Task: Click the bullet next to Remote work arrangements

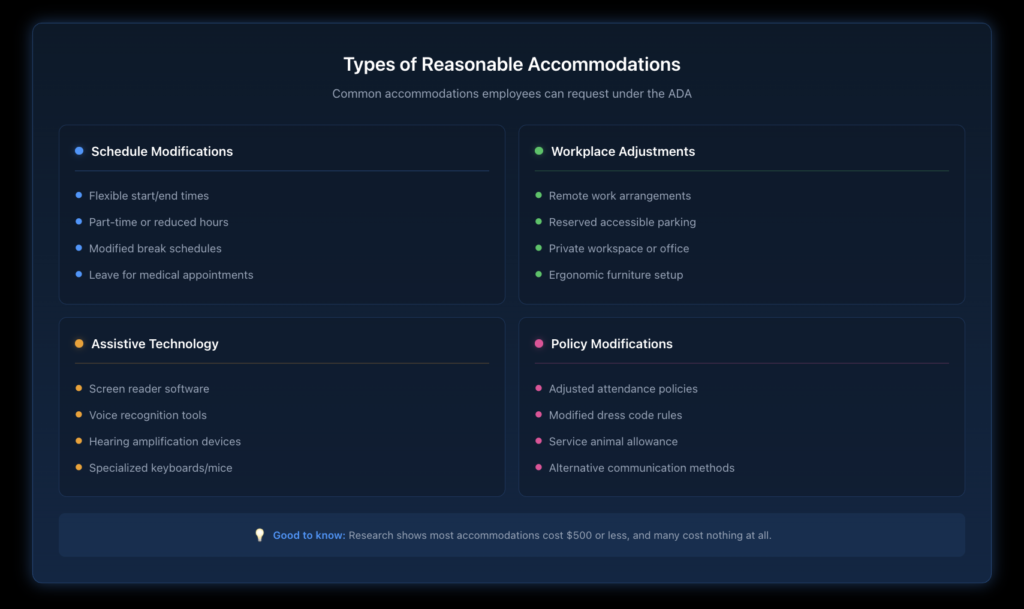Action: coord(539,195)
